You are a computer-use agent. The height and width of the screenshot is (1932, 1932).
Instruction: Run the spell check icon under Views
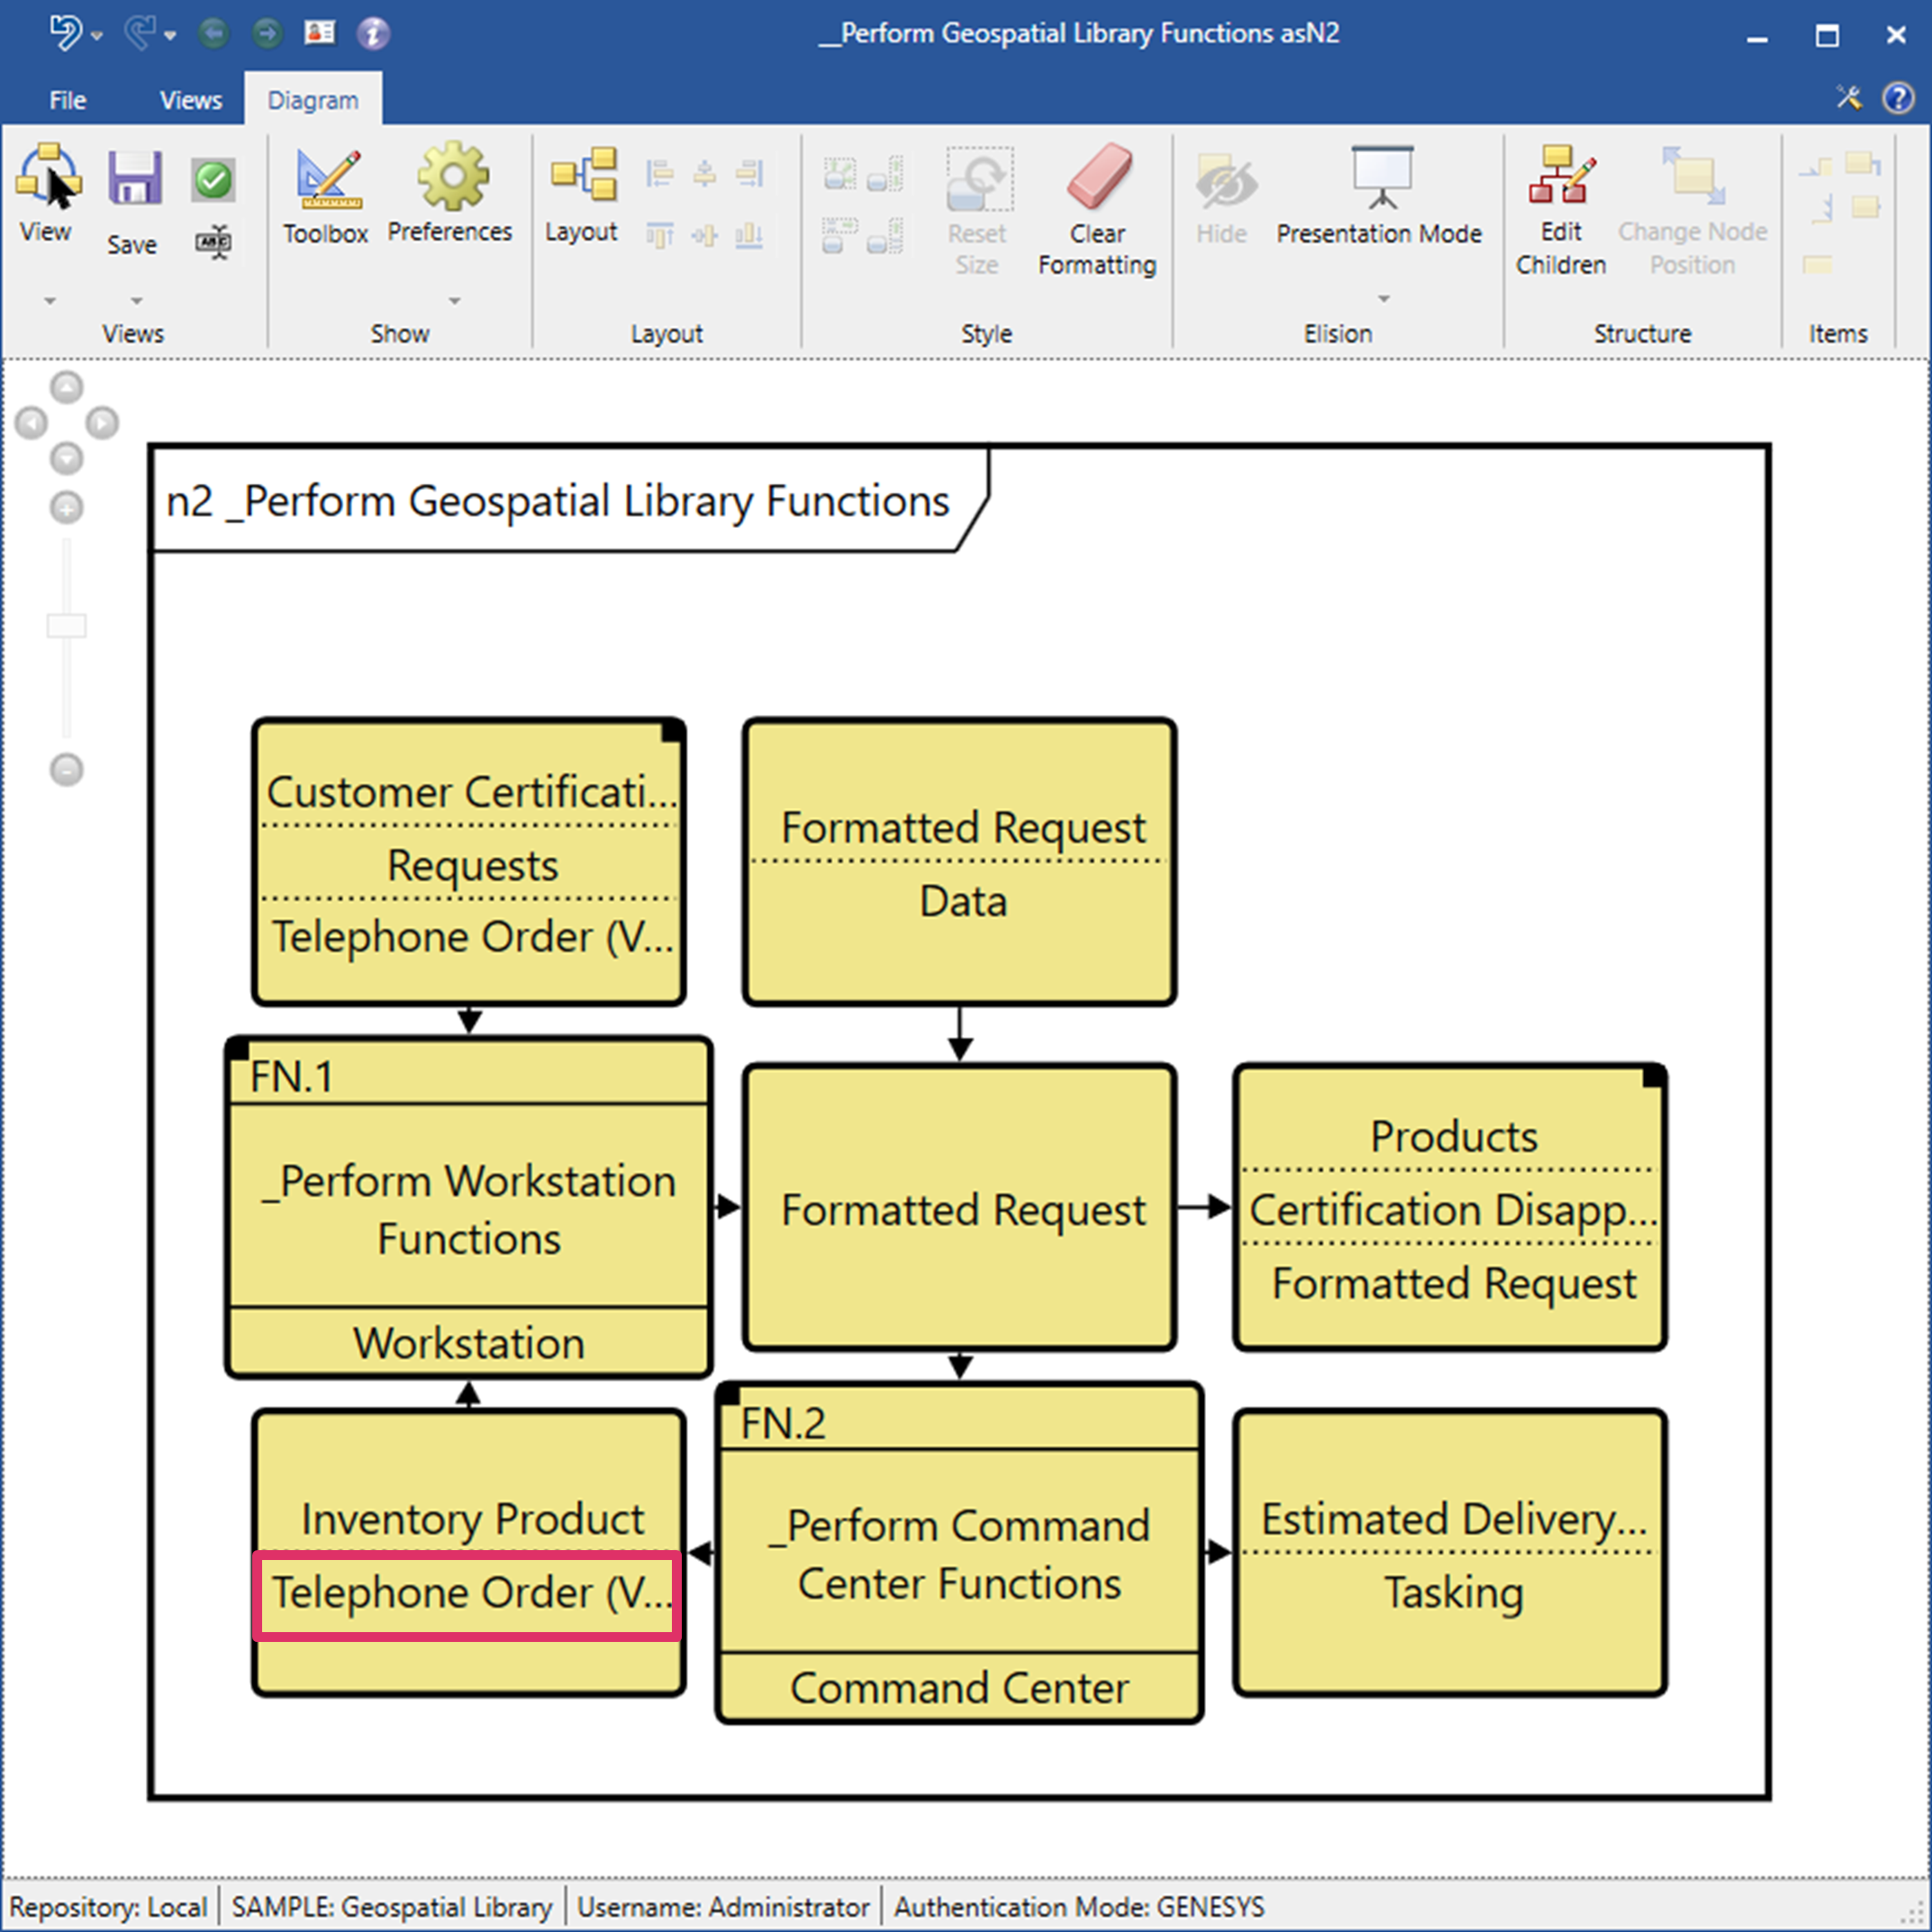(213, 243)
